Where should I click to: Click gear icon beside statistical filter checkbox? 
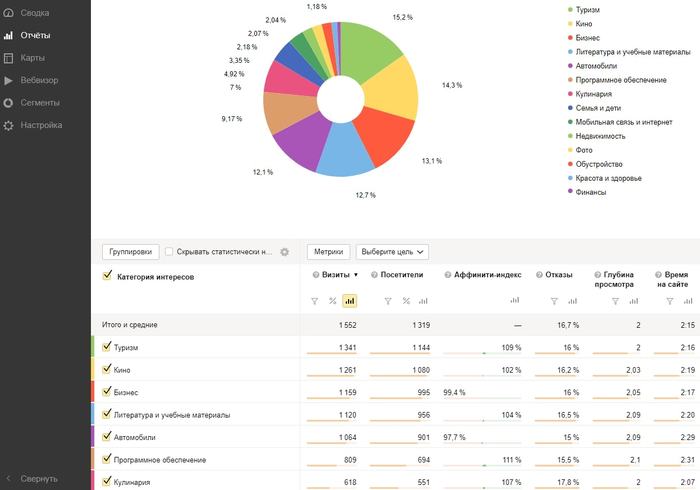click(x=284, y=252)
